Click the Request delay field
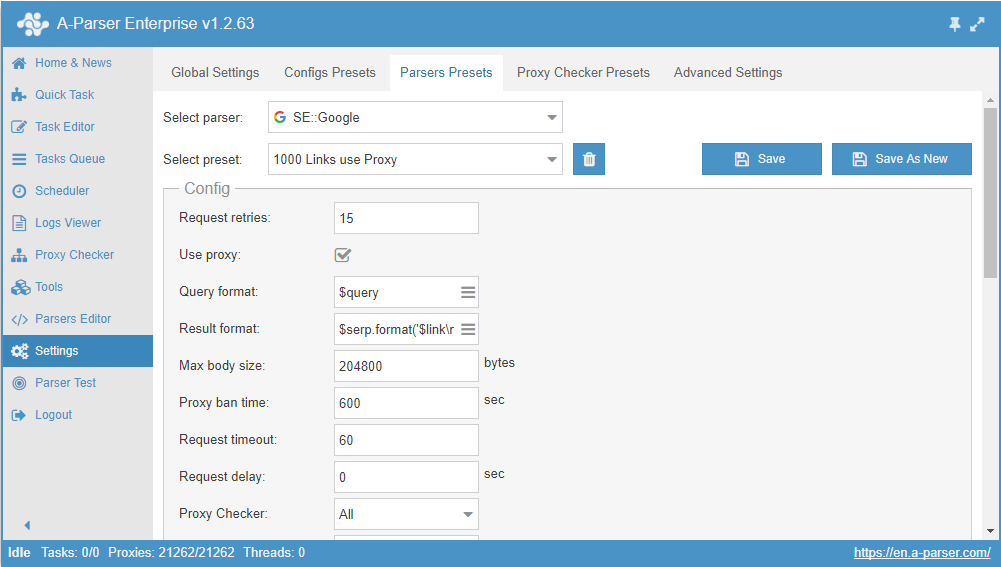This screenshot has width=1001, height=567. [x=406, y=477]
